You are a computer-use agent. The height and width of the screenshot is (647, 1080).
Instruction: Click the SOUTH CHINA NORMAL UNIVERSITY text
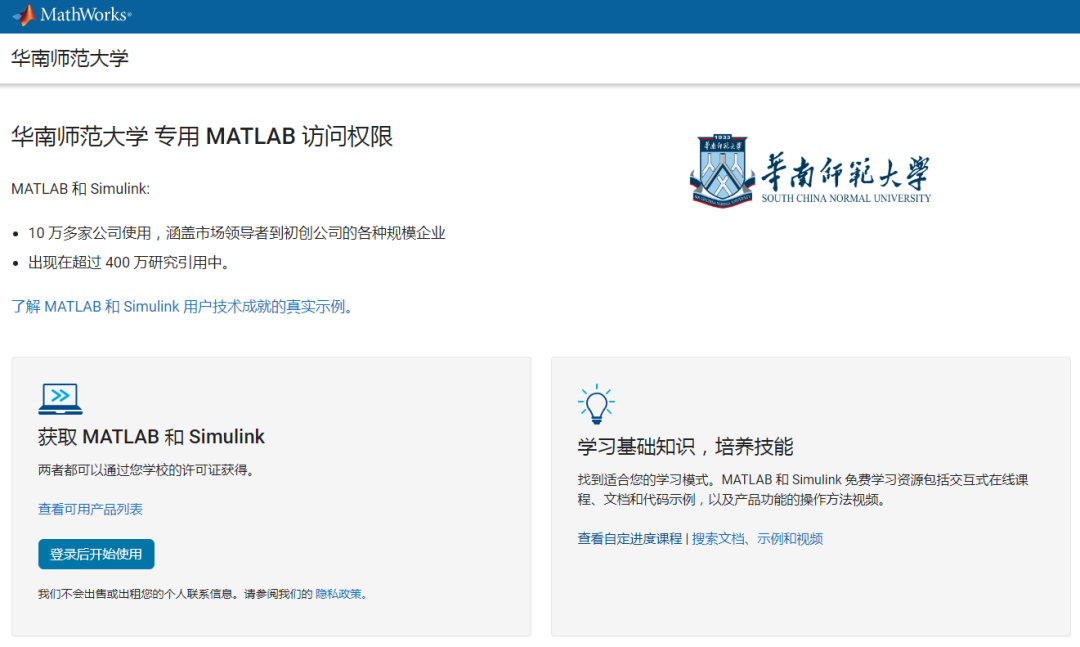(x=846, y=198)
